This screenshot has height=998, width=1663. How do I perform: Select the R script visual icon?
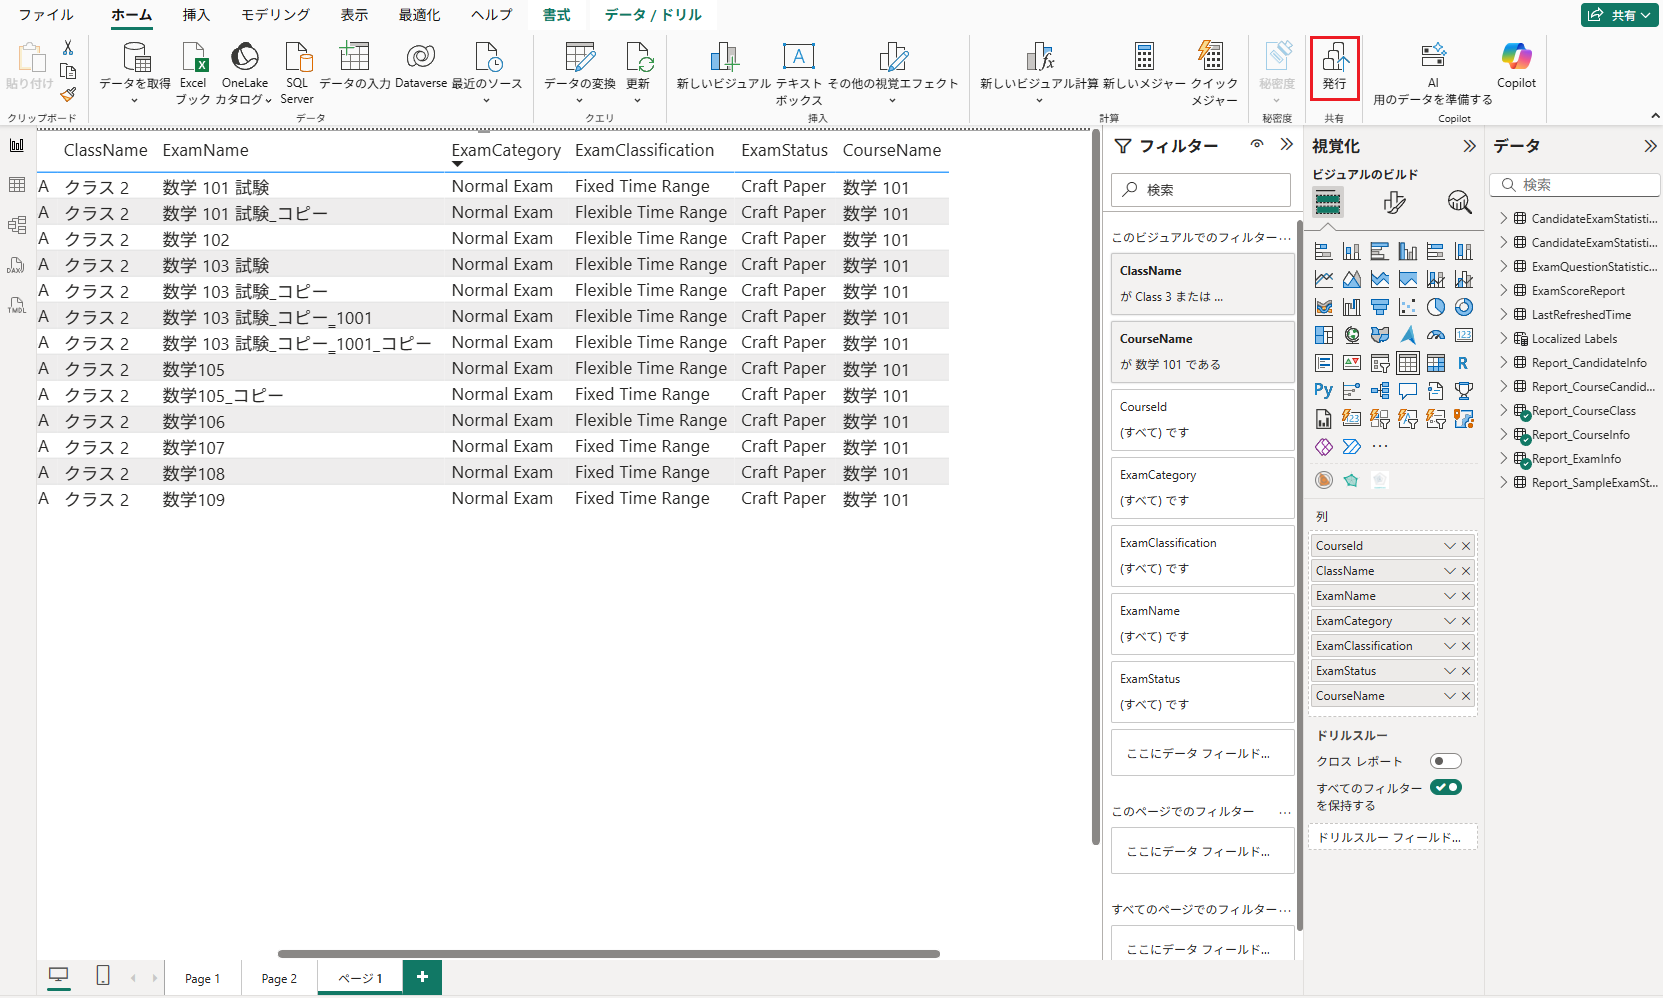pos(1464,363)
